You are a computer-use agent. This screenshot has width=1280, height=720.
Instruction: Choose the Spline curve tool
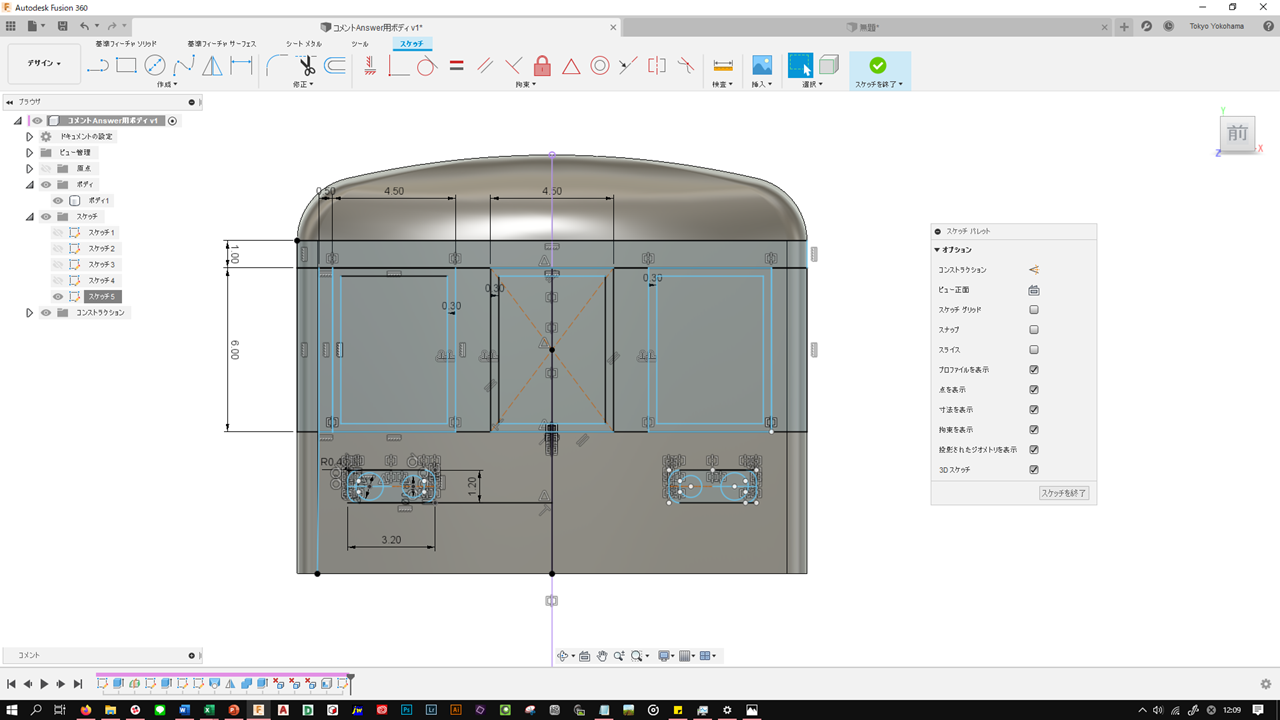coord(184,66)
